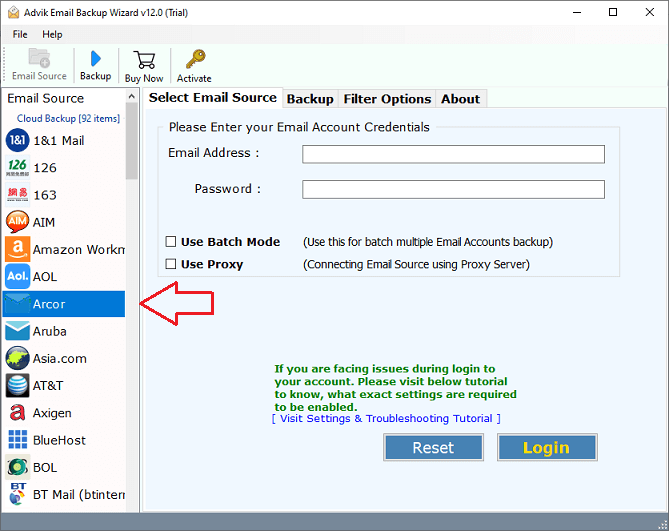This screenshot has width=669, height=531.
Task: Select the AT&T list entry text
Action: (x=48, y=386)
